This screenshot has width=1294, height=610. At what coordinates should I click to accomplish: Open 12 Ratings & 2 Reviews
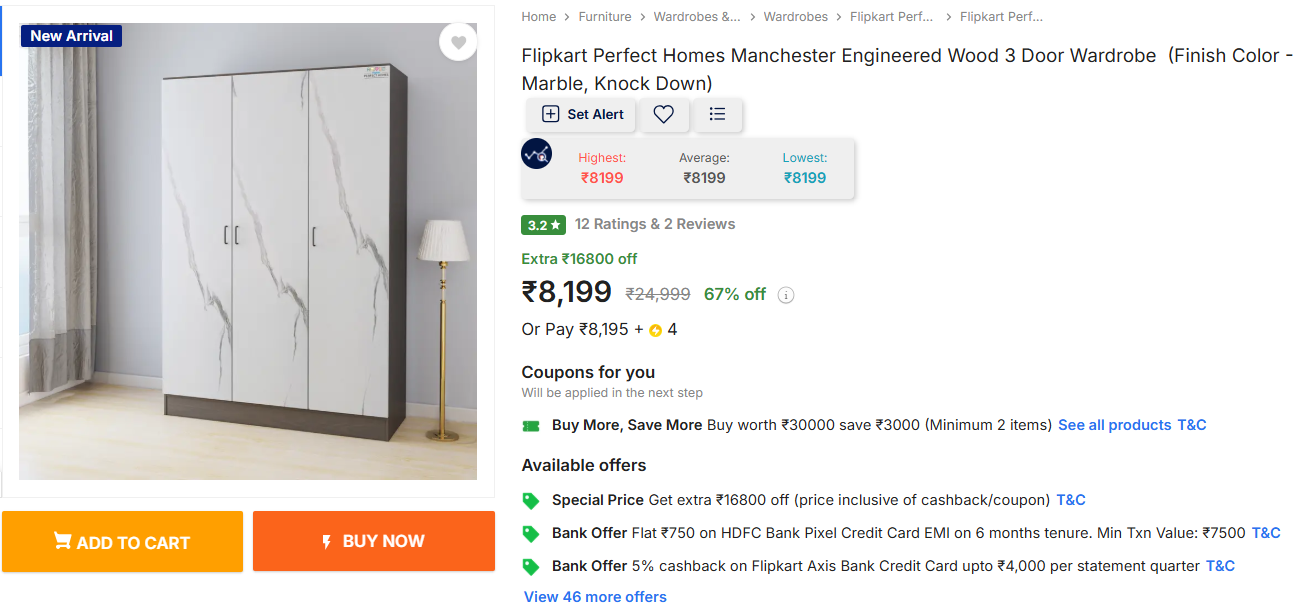pyautogui.click(x=654, y=224)
